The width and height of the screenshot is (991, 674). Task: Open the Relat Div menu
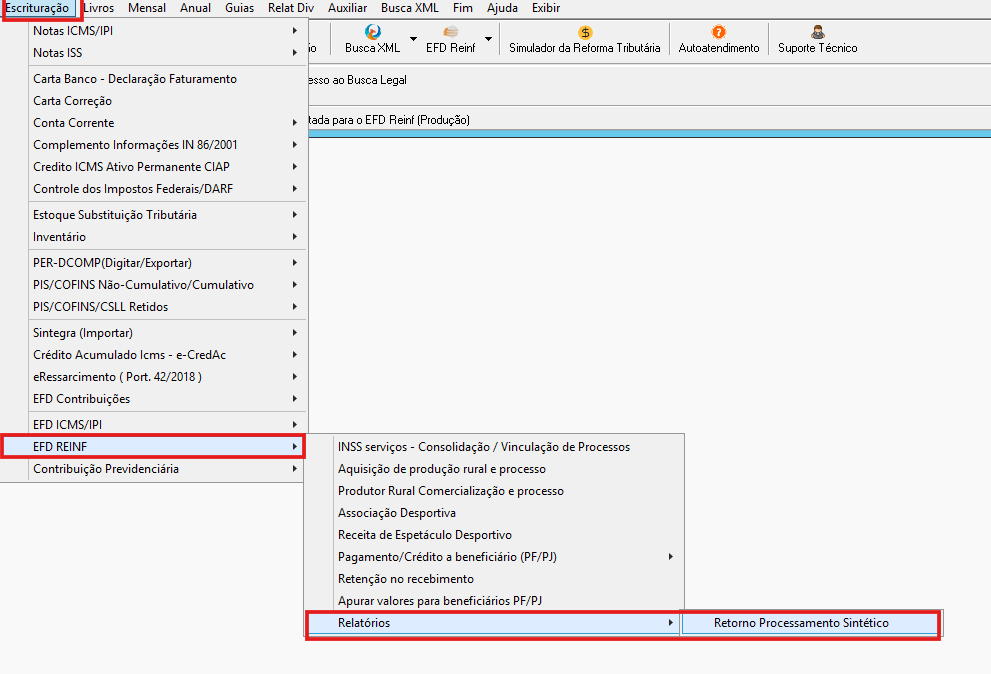291,8
